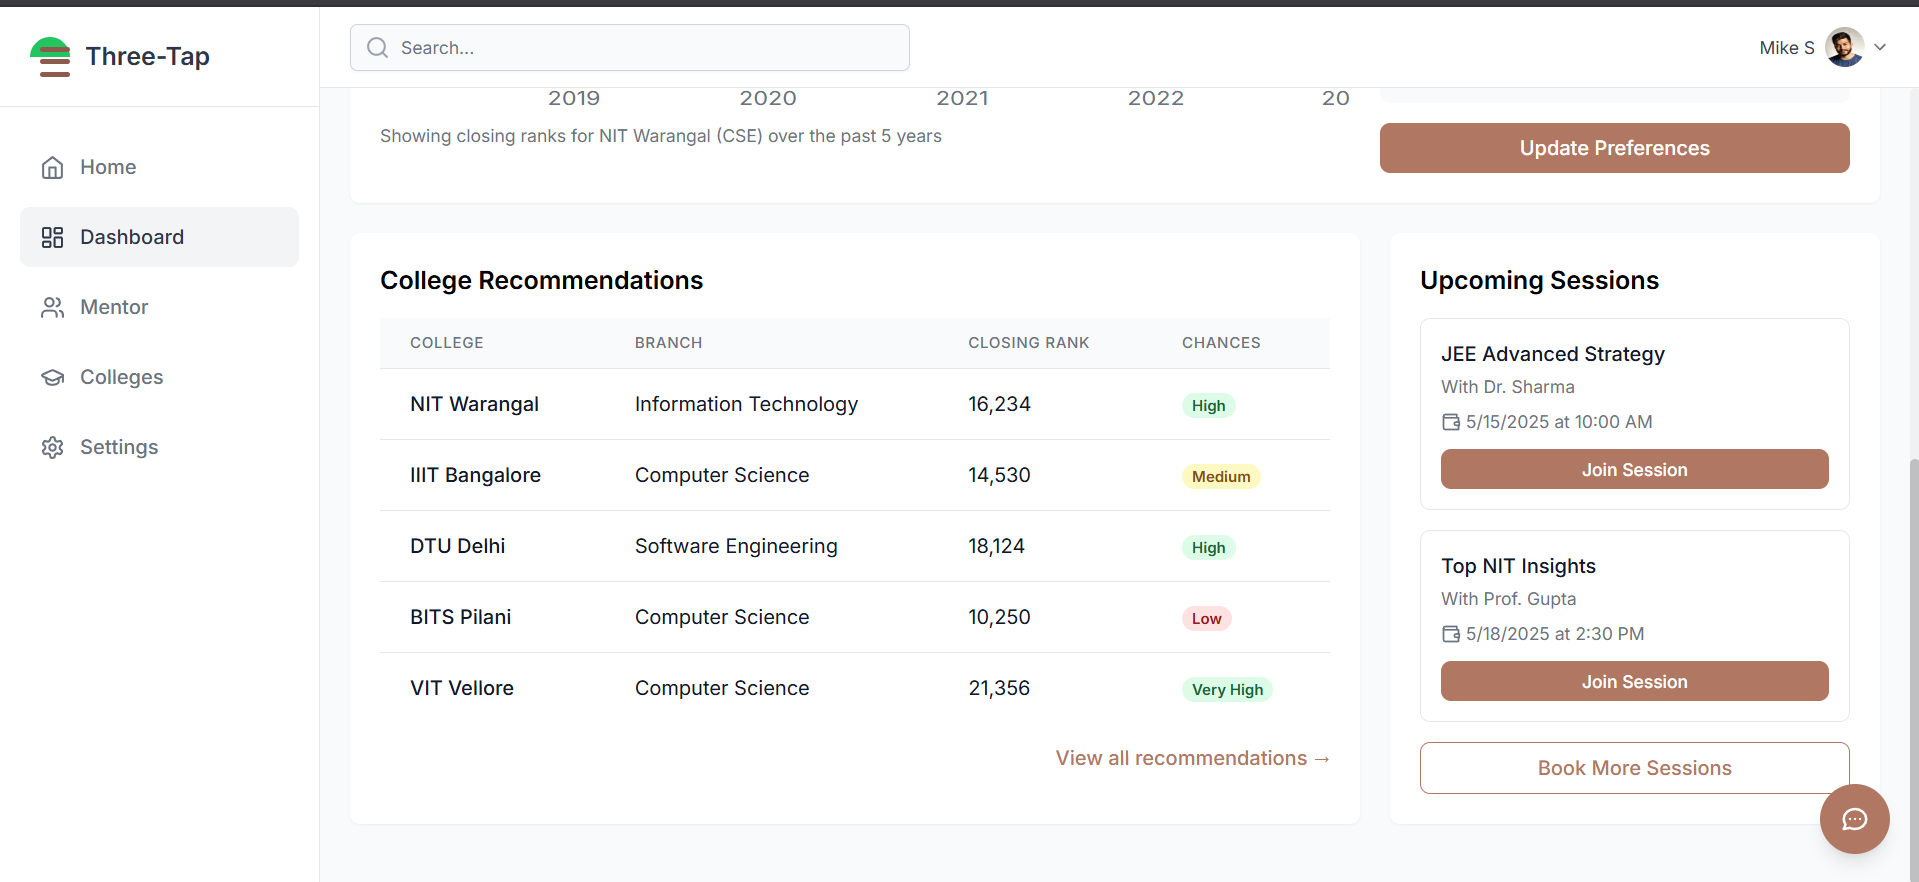Viewport: 1919px width, 882px height.
Task: Open the Home menu item
Action: click(x=159, y=167)
